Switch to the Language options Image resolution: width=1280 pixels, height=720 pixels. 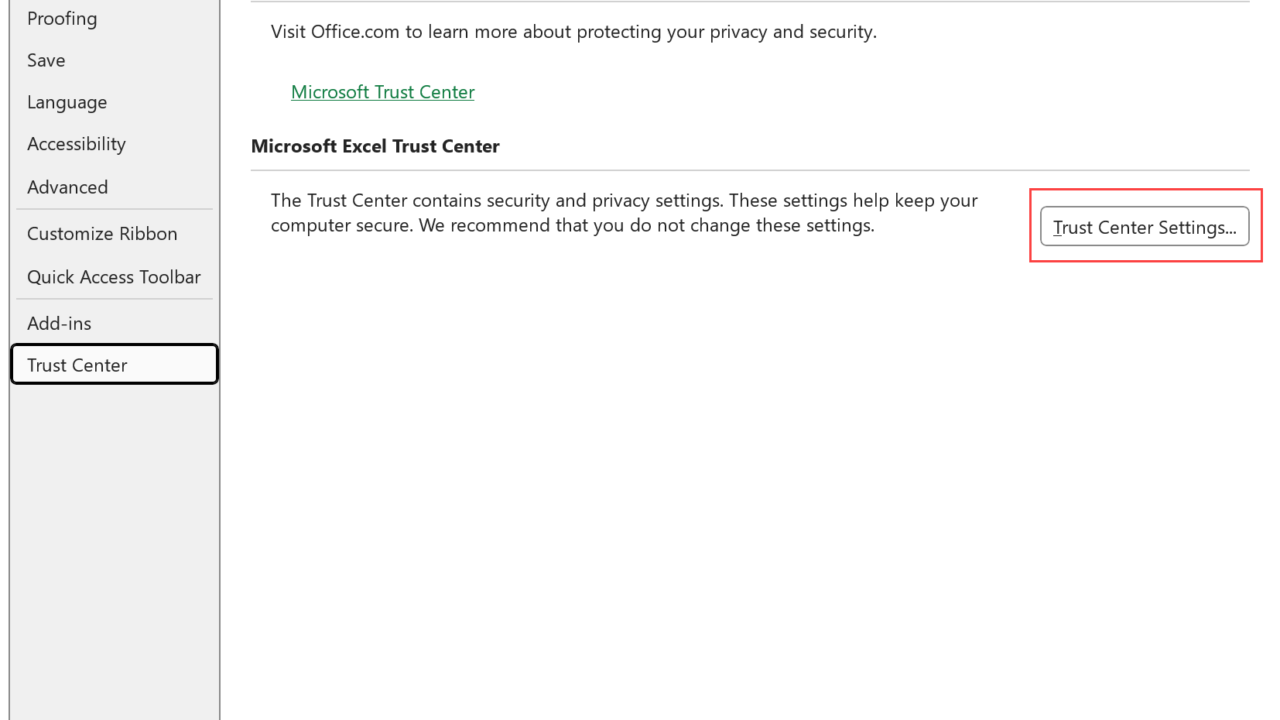[67, 102]
